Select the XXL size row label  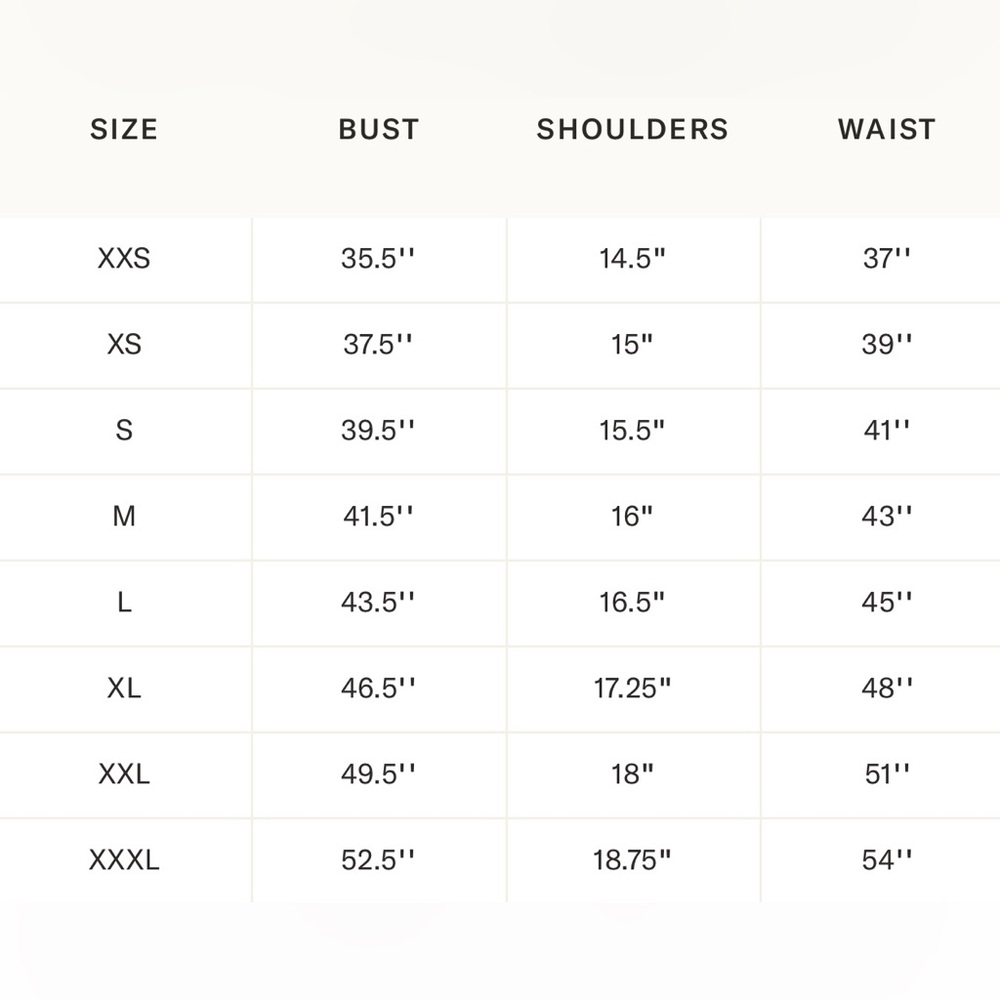tap(124, 774)
